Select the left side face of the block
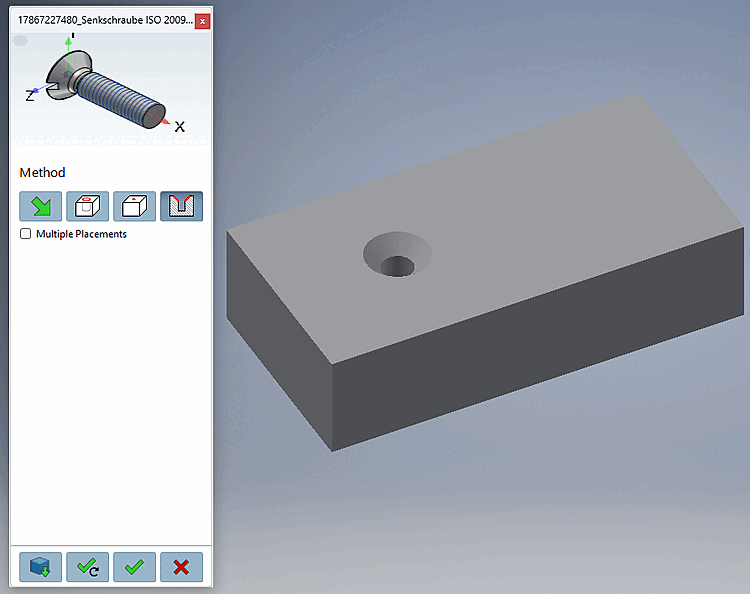750x594 pixels. 279,341
